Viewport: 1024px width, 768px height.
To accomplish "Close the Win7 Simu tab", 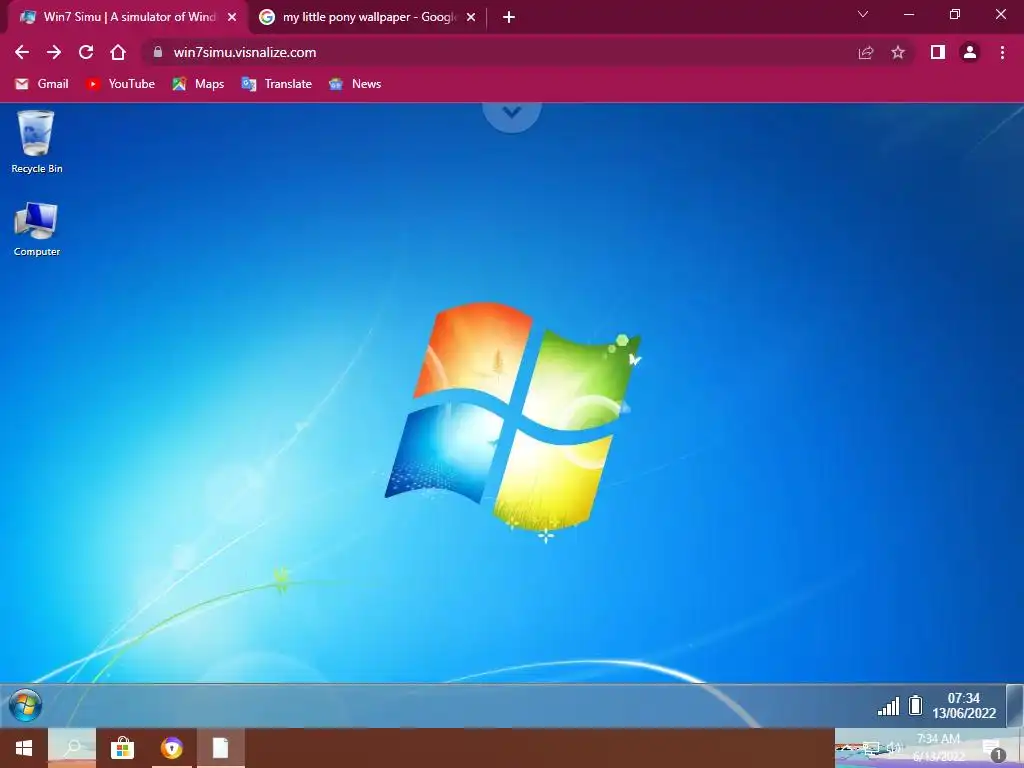I will click(232, 17).
